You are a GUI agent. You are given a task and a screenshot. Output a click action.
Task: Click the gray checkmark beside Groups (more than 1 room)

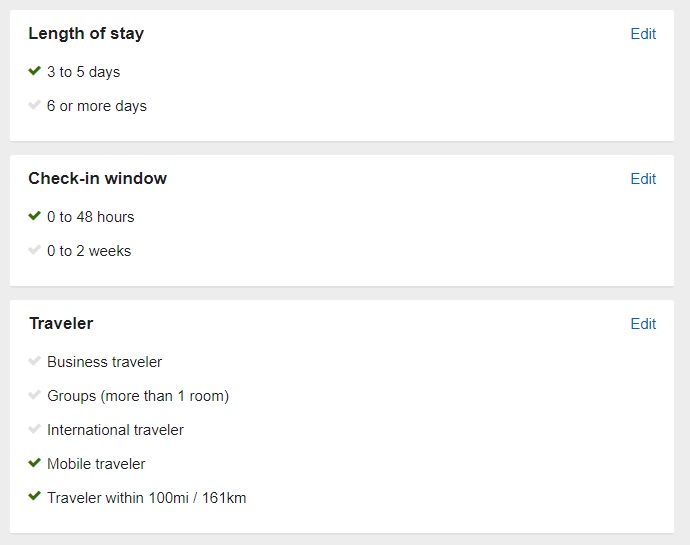click(34, 394)
